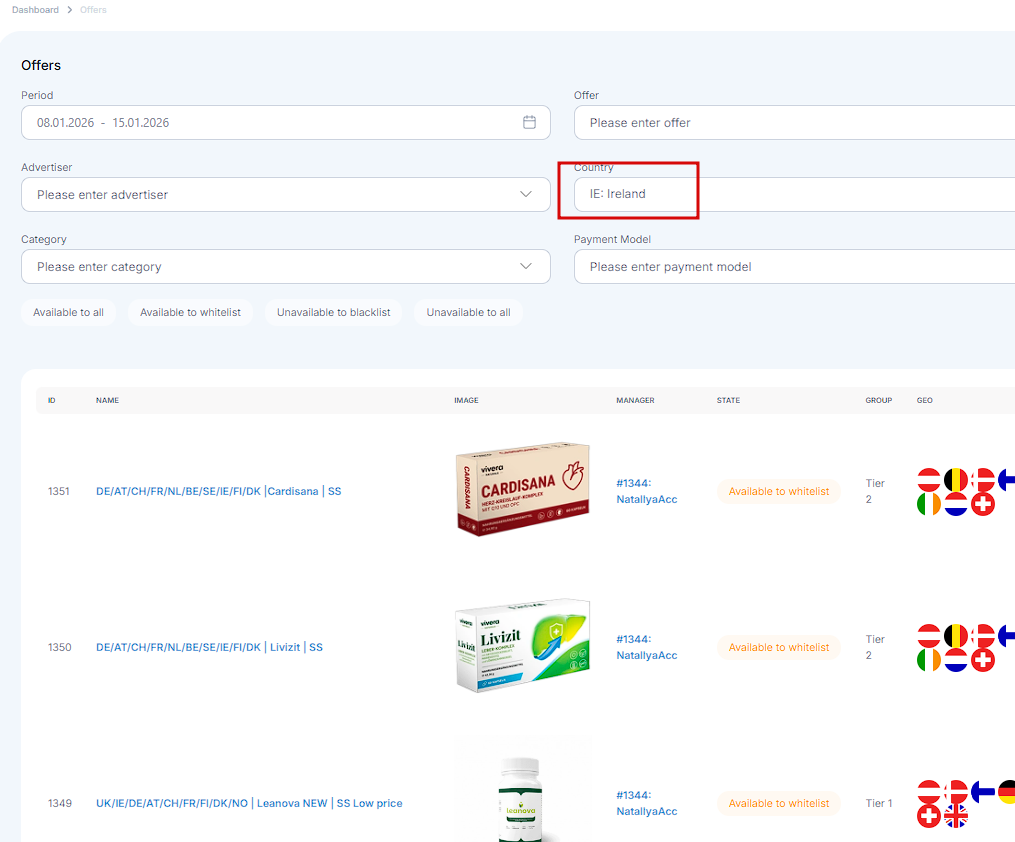Click offer ID 1349 cell
Image resolution: width=1015 pixels, height=842 pixels.
(x=60, y=803)
